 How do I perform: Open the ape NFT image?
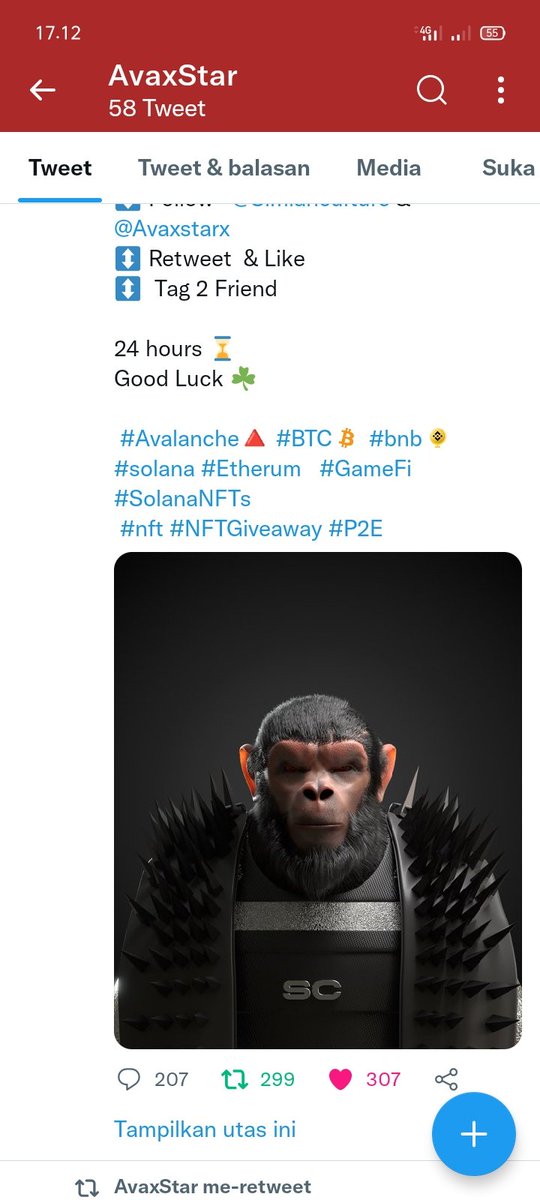pyautogui.click(x=318, y=800)
